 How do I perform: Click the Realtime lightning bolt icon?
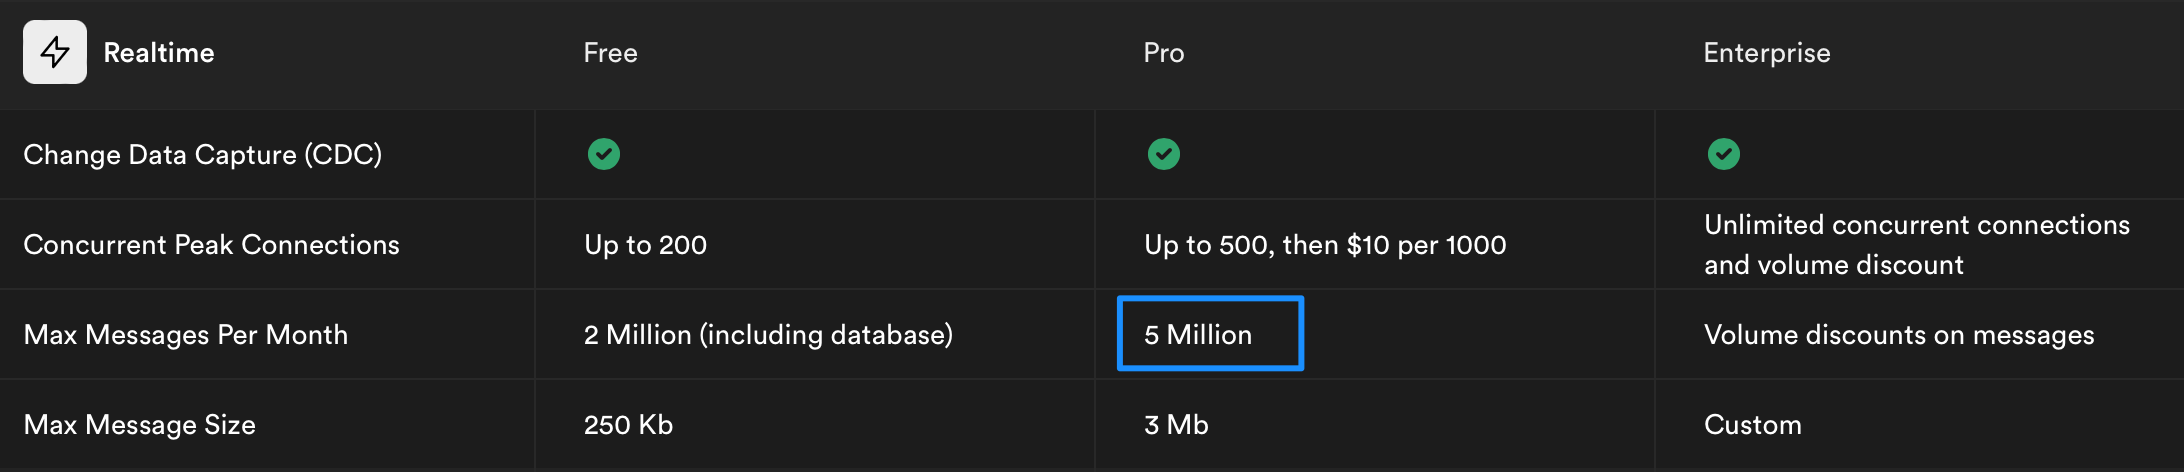point(55,52)
